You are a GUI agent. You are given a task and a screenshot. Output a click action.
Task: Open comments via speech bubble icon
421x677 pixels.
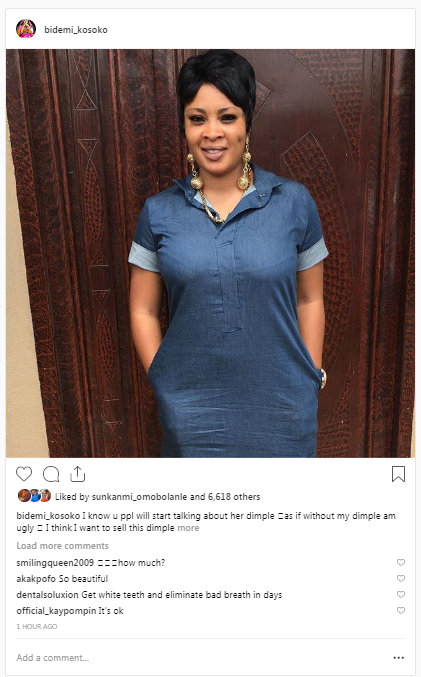click(51, 474)
